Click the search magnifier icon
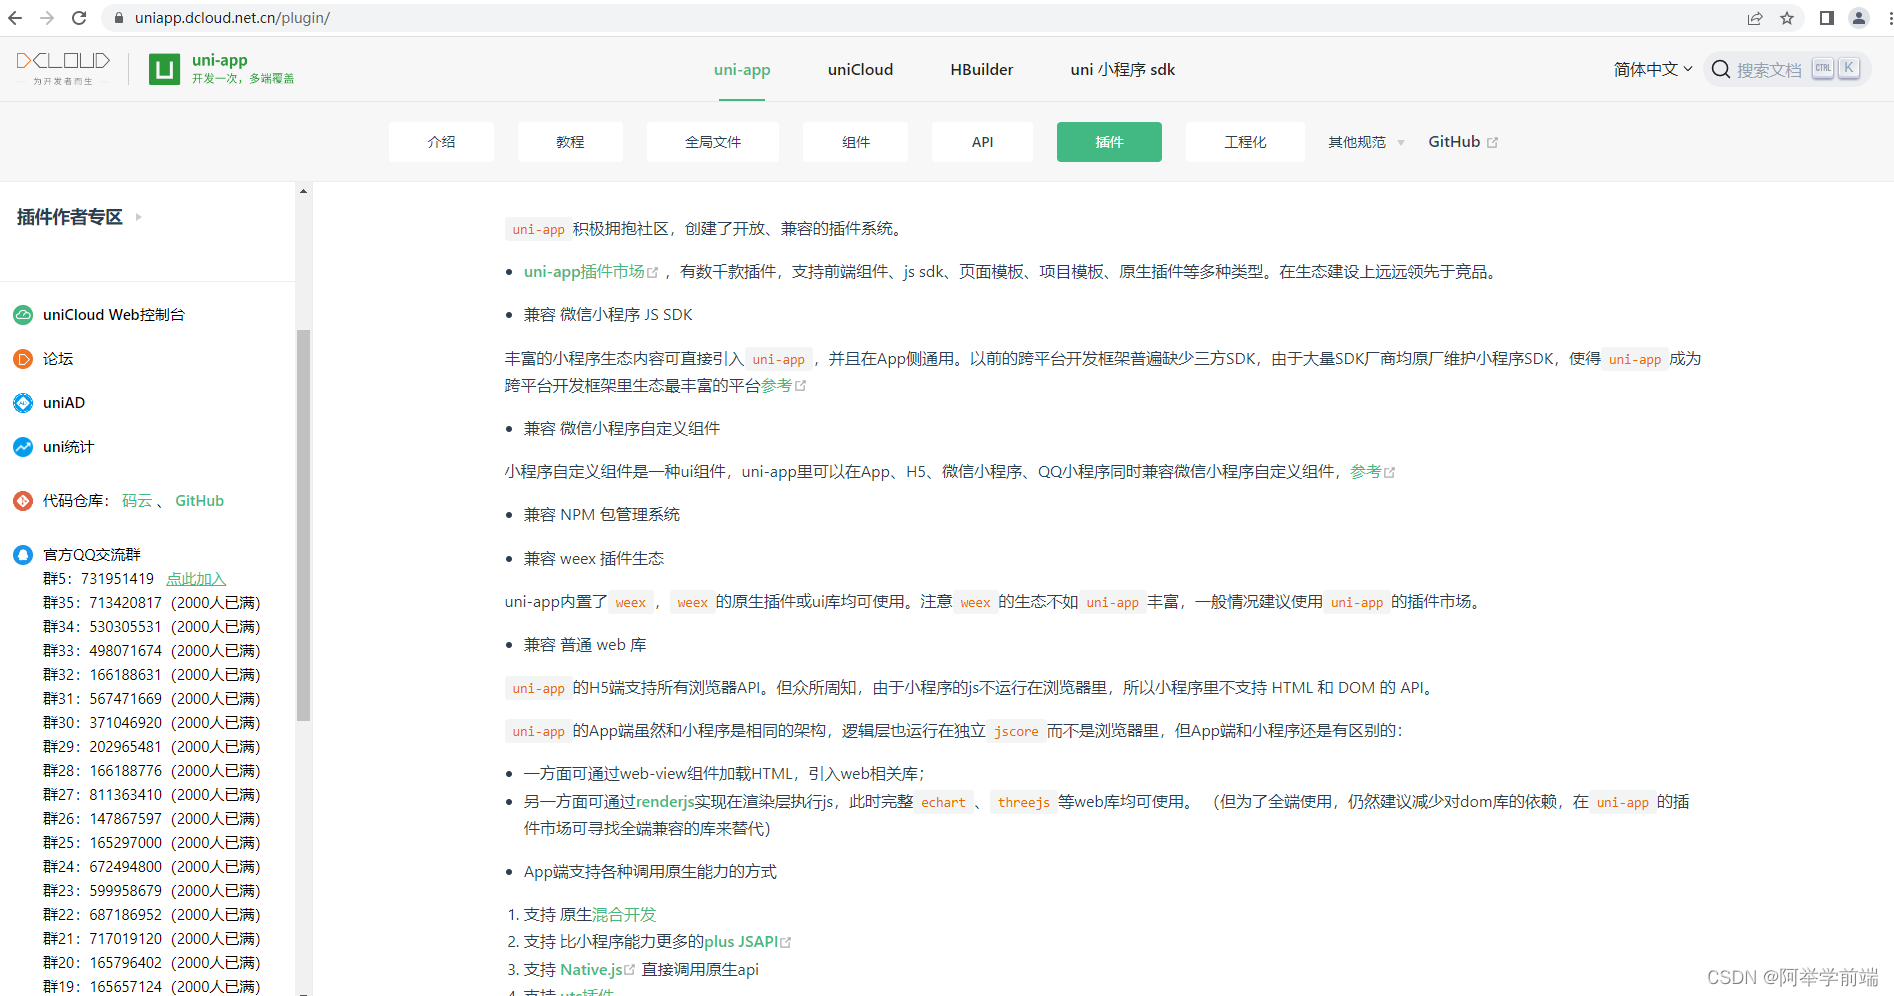 coord(1721,69)
